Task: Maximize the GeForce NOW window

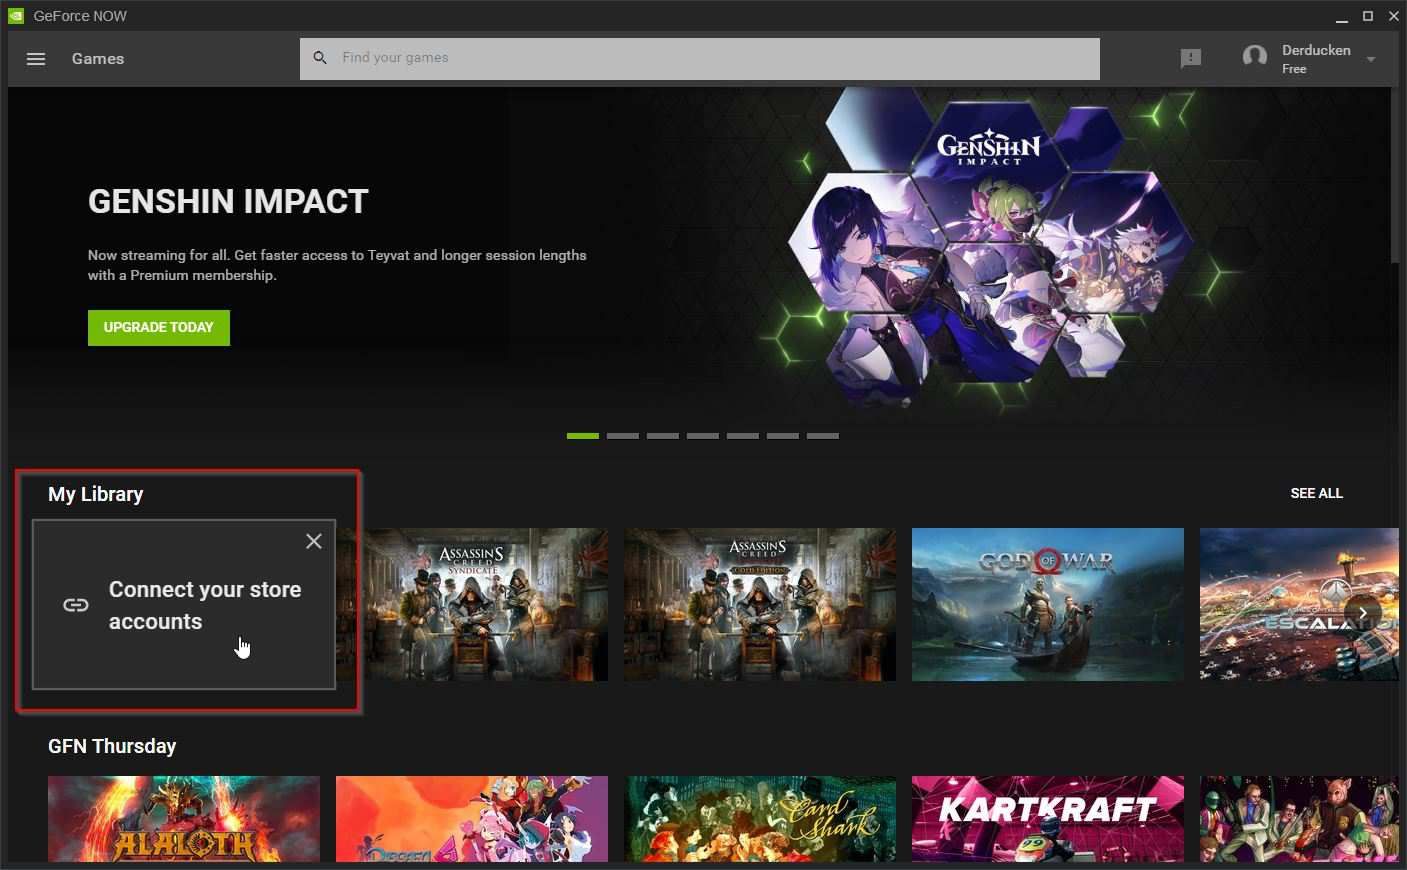Action: (1368, 16)
